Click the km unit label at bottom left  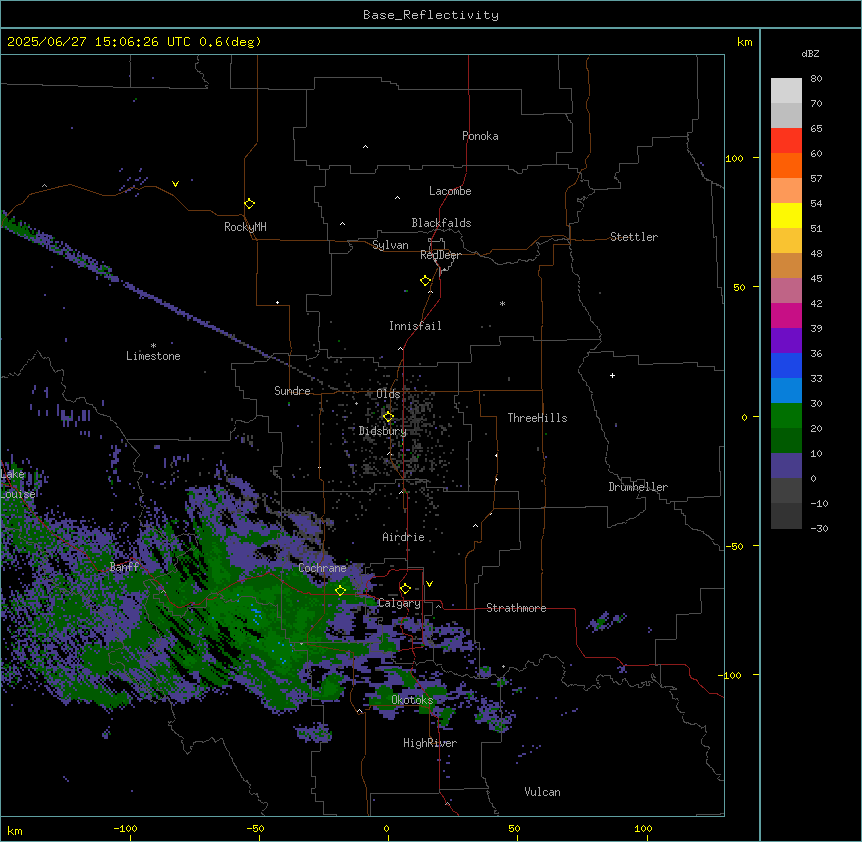tap(15, 830)
